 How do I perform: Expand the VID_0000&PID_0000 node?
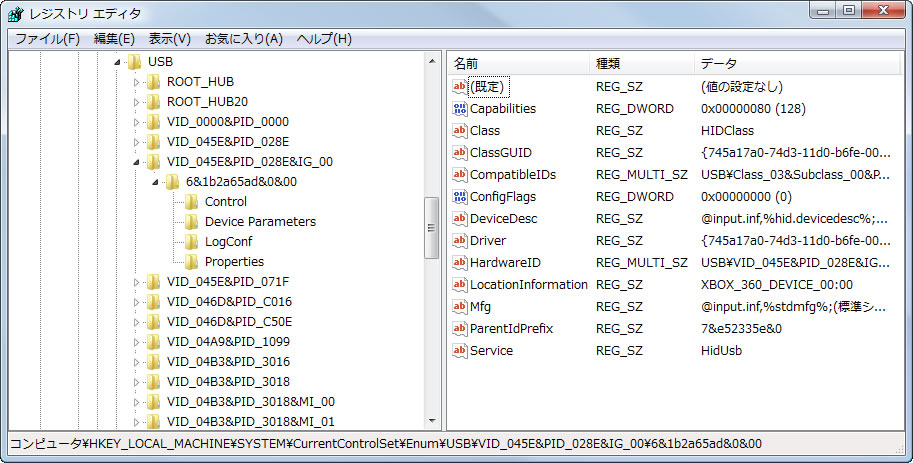pyautogui.click(x=136, y=122)
